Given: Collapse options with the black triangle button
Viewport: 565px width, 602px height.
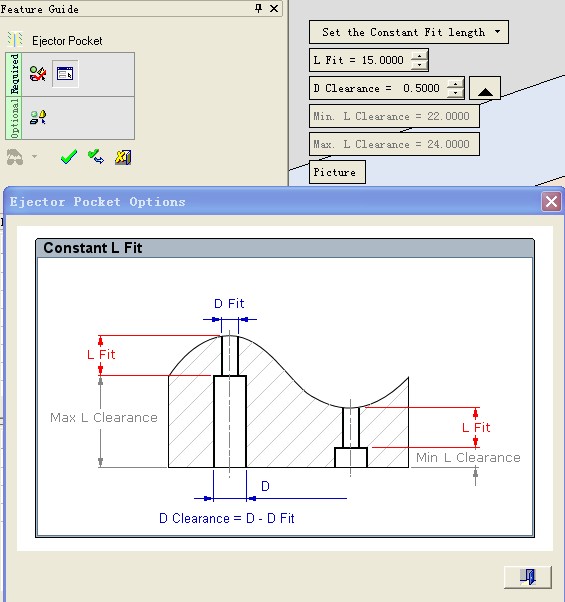Looking at the screenshot, I should point(485,88).
